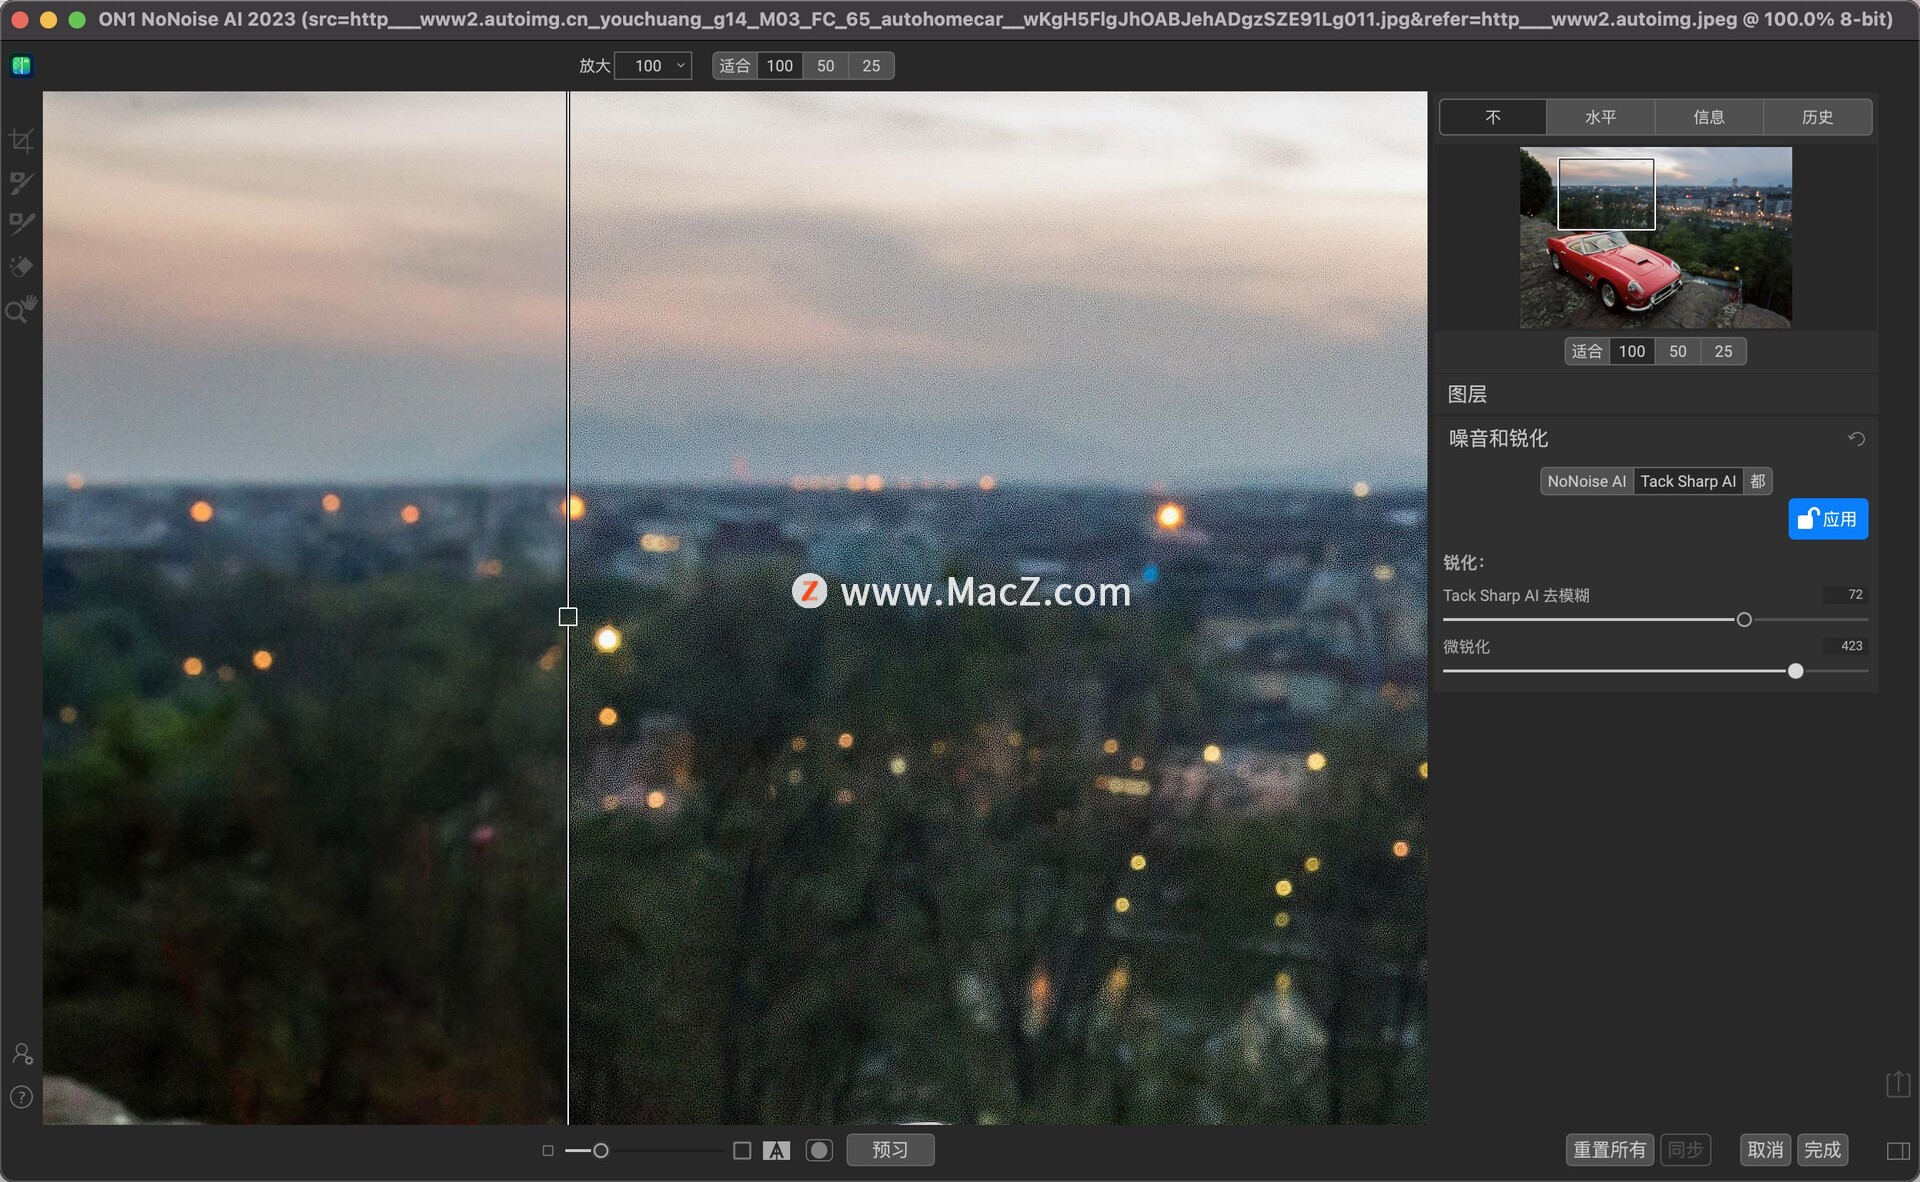
Task: Select the Perfect Eraser tool
Action: pos(21,266)
